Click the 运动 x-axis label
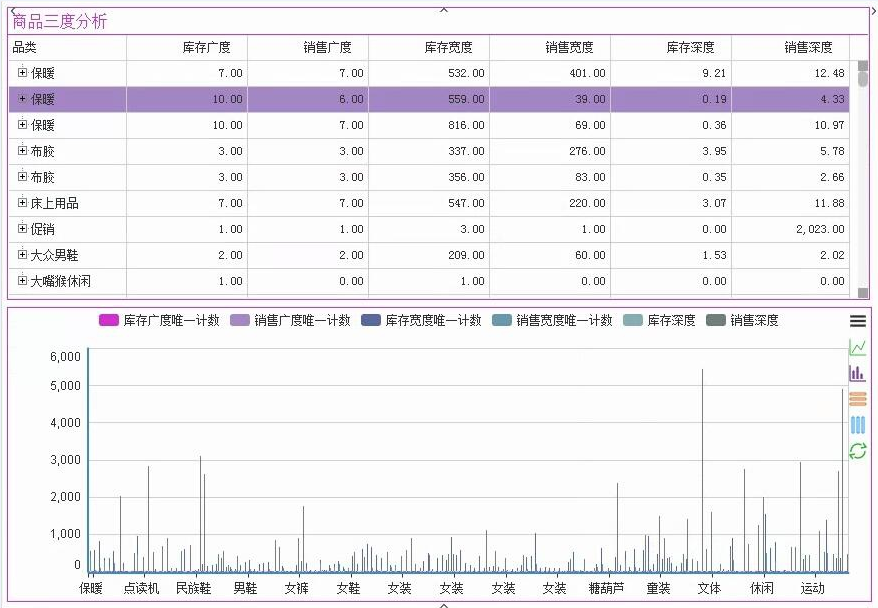Image resolution: width=878 pixels, height=608 pixels. point(812,588)
